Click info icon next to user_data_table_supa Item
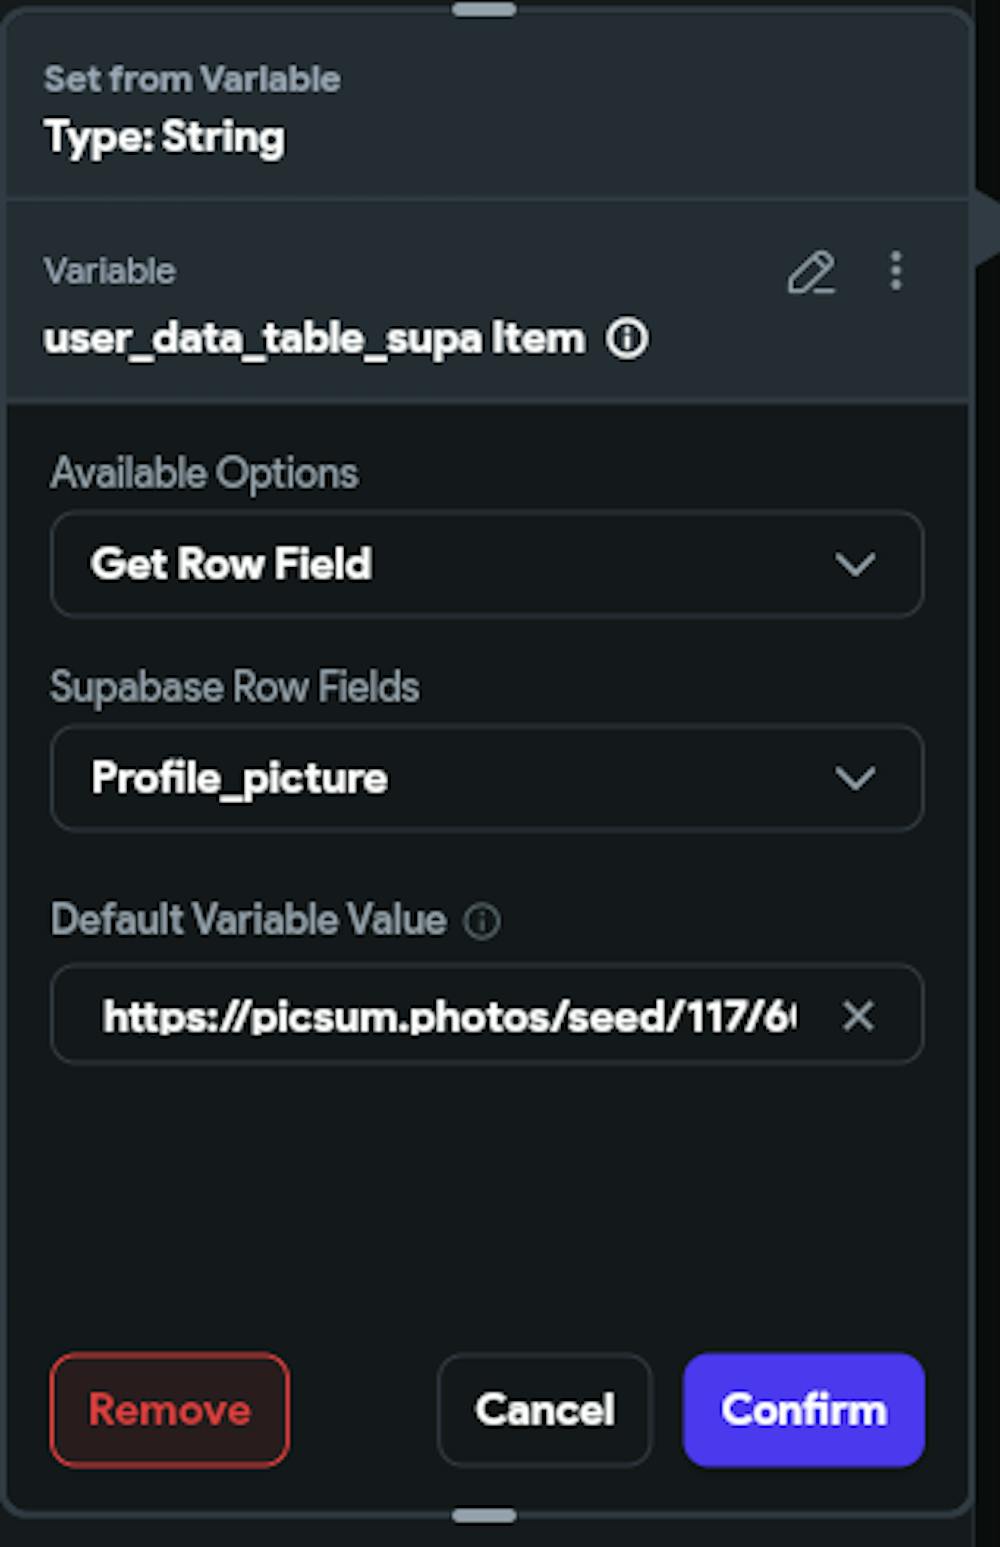The width and height of the screenshot is (1000, 1547). 628,339
